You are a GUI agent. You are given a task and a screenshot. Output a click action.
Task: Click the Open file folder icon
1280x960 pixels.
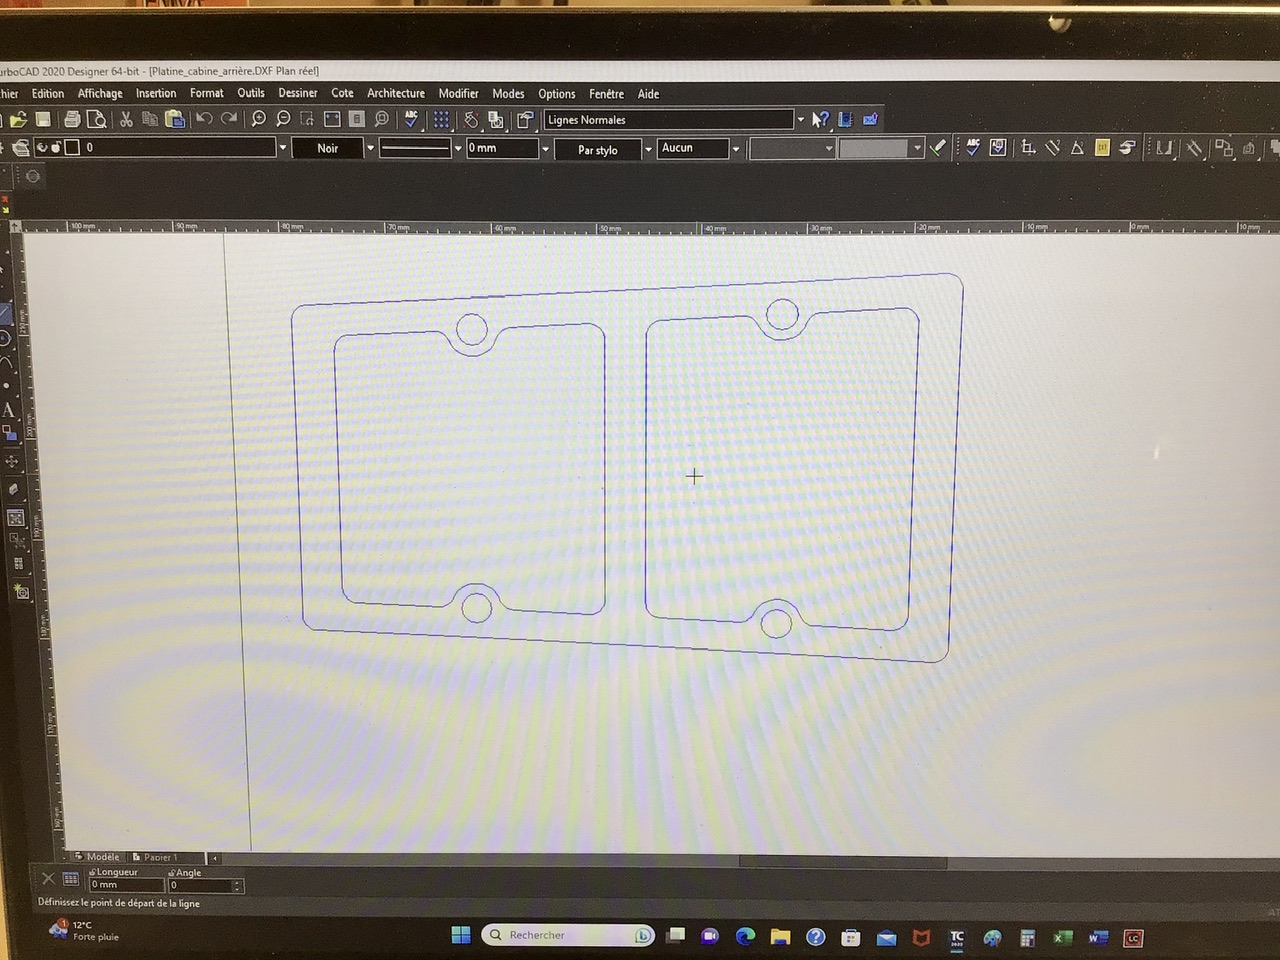tap(18, 120)
